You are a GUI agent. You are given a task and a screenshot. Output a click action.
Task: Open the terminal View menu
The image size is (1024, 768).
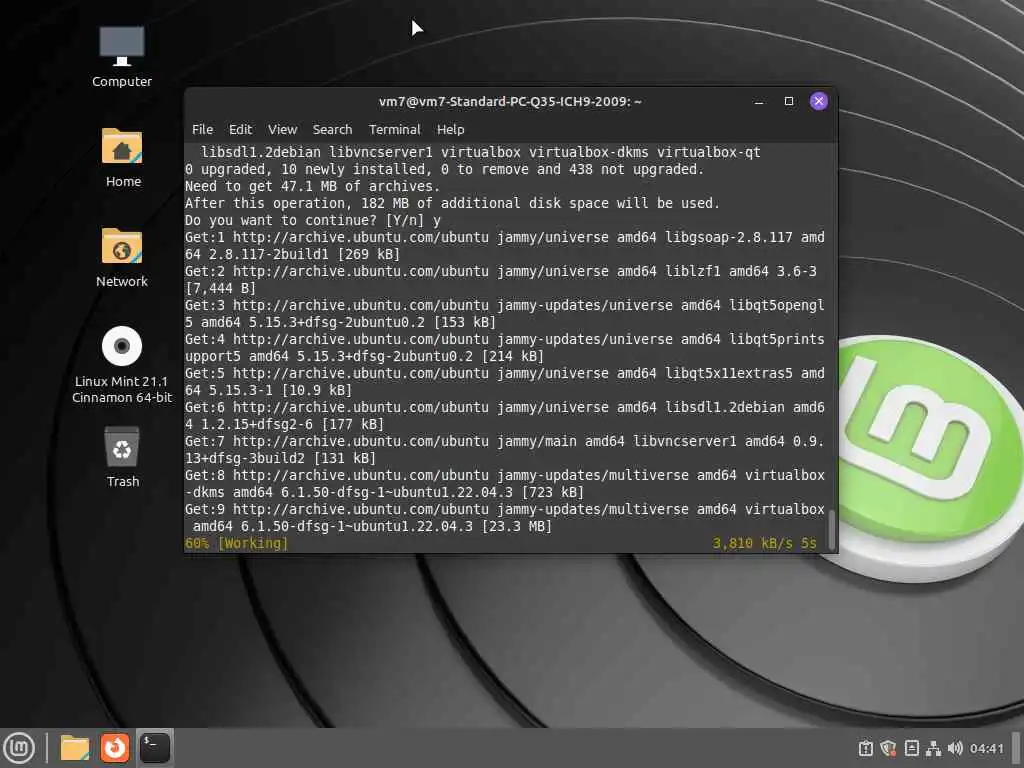coord(282,129)
